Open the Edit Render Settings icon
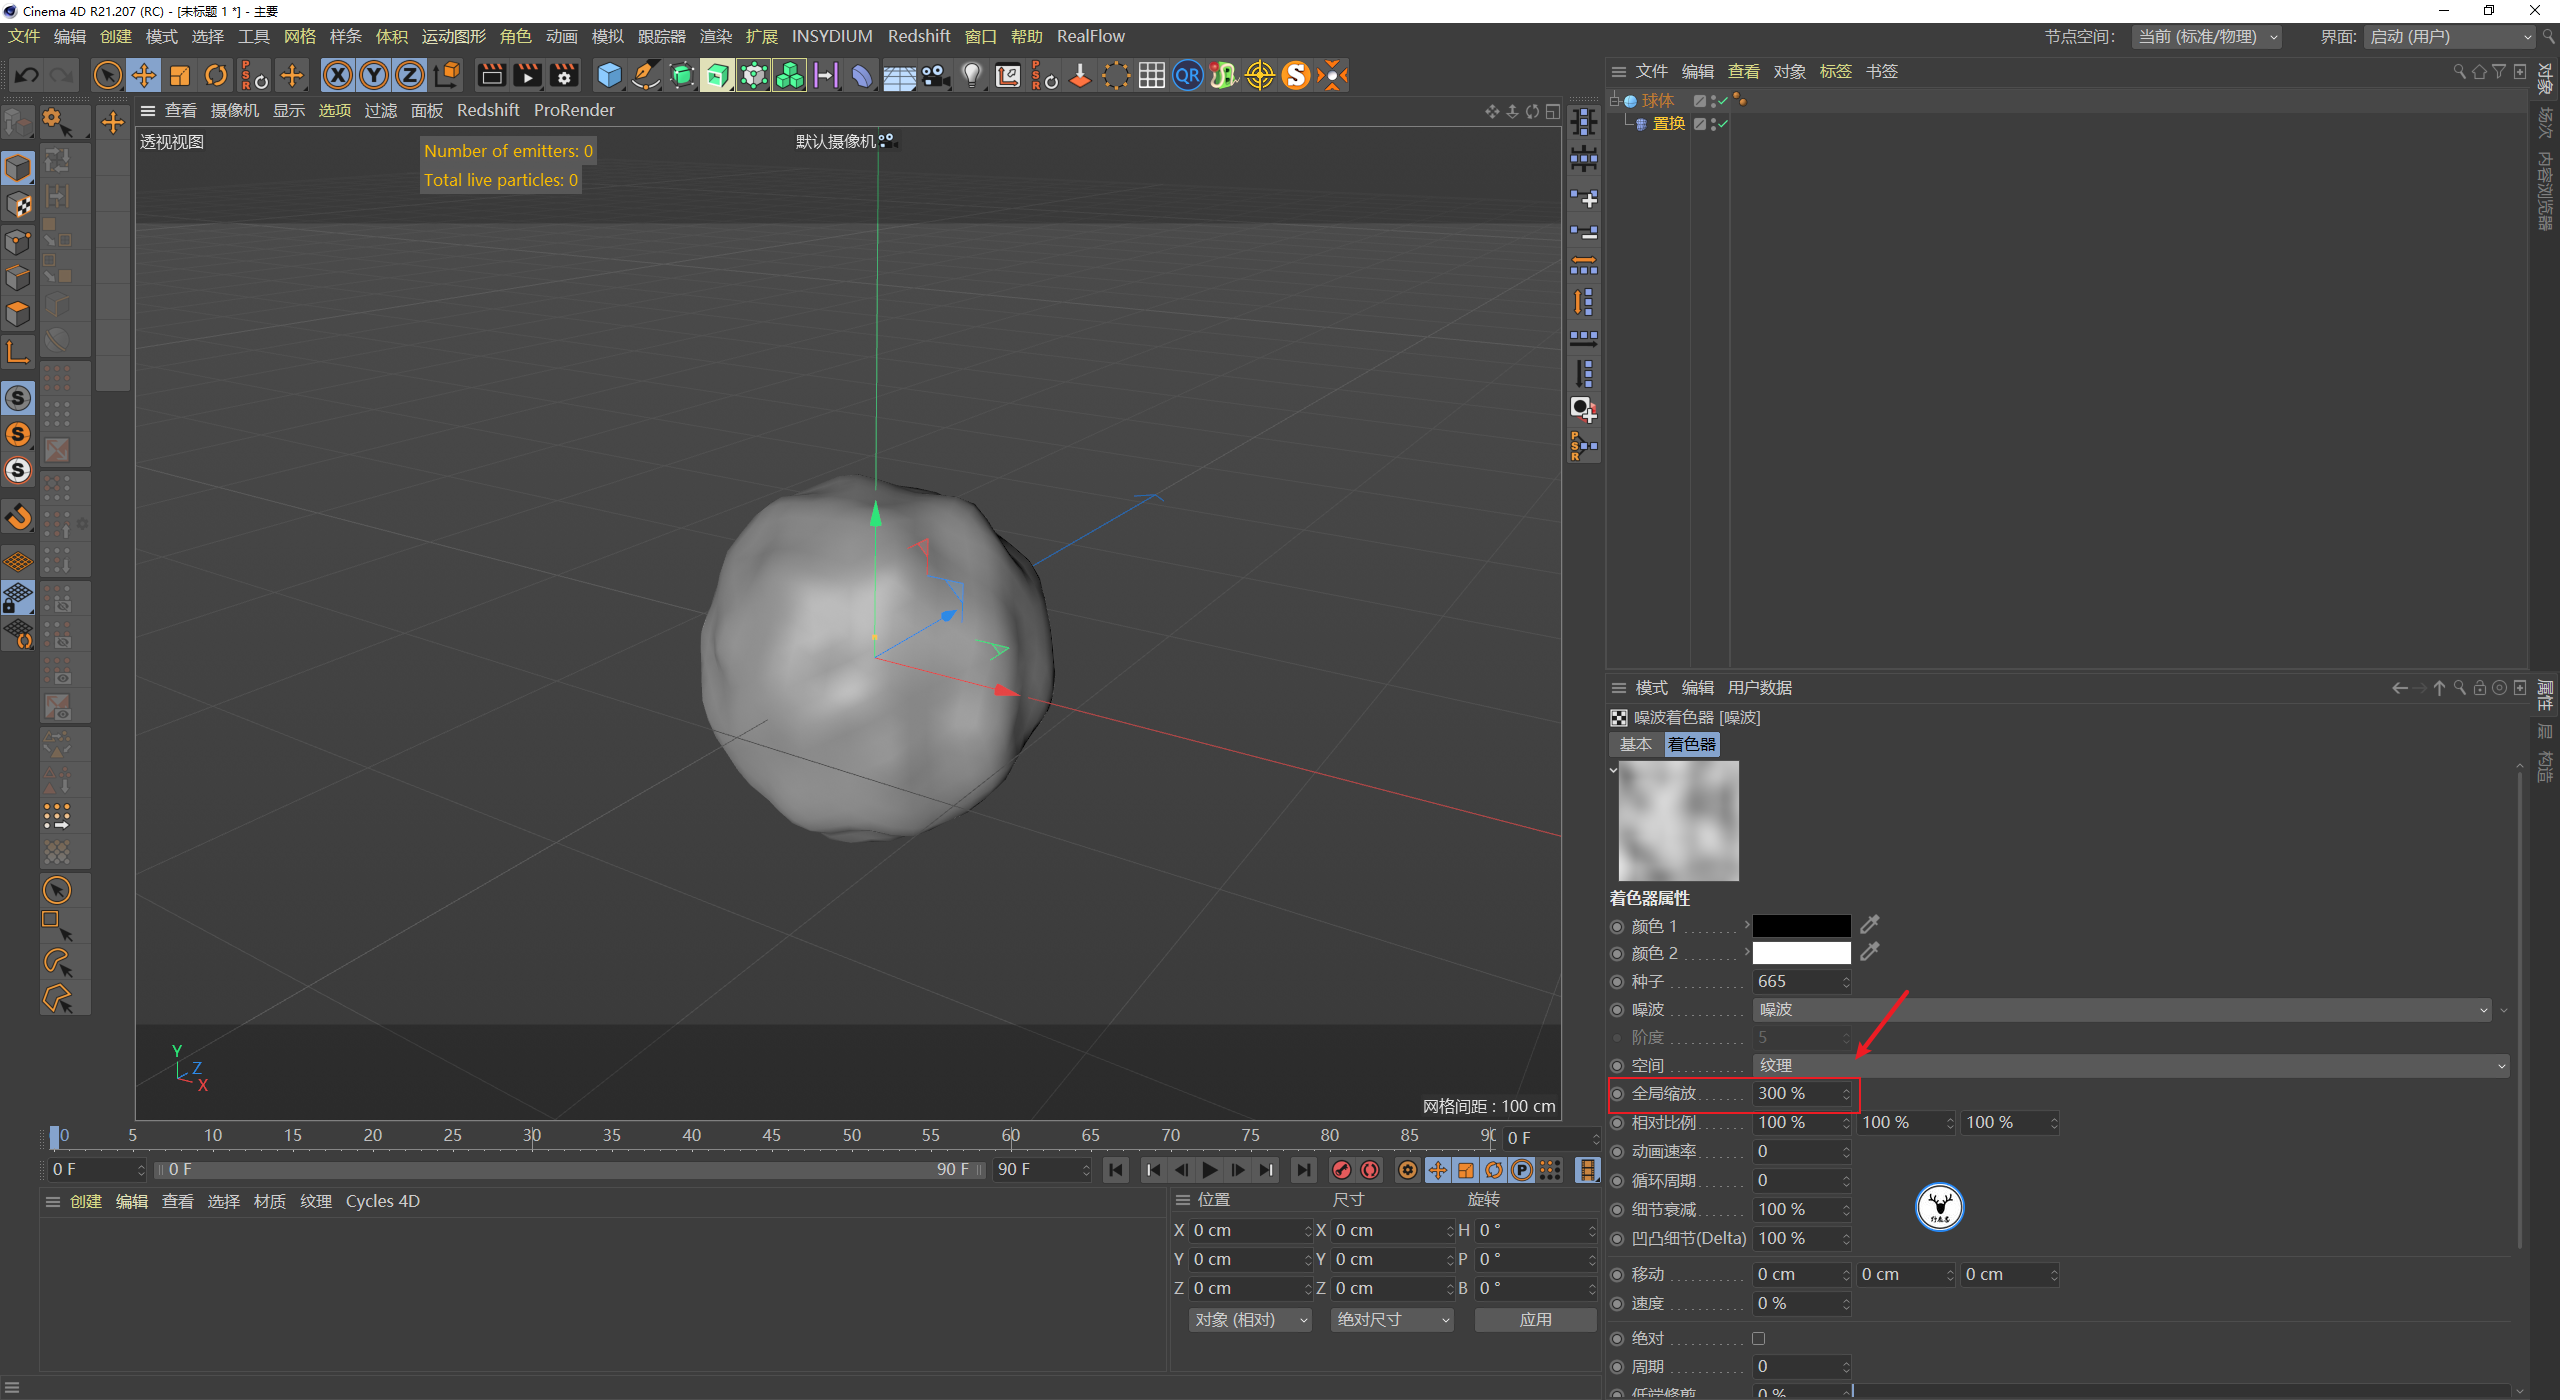This screenshot has height=1400, width=2560. point(564,76)
